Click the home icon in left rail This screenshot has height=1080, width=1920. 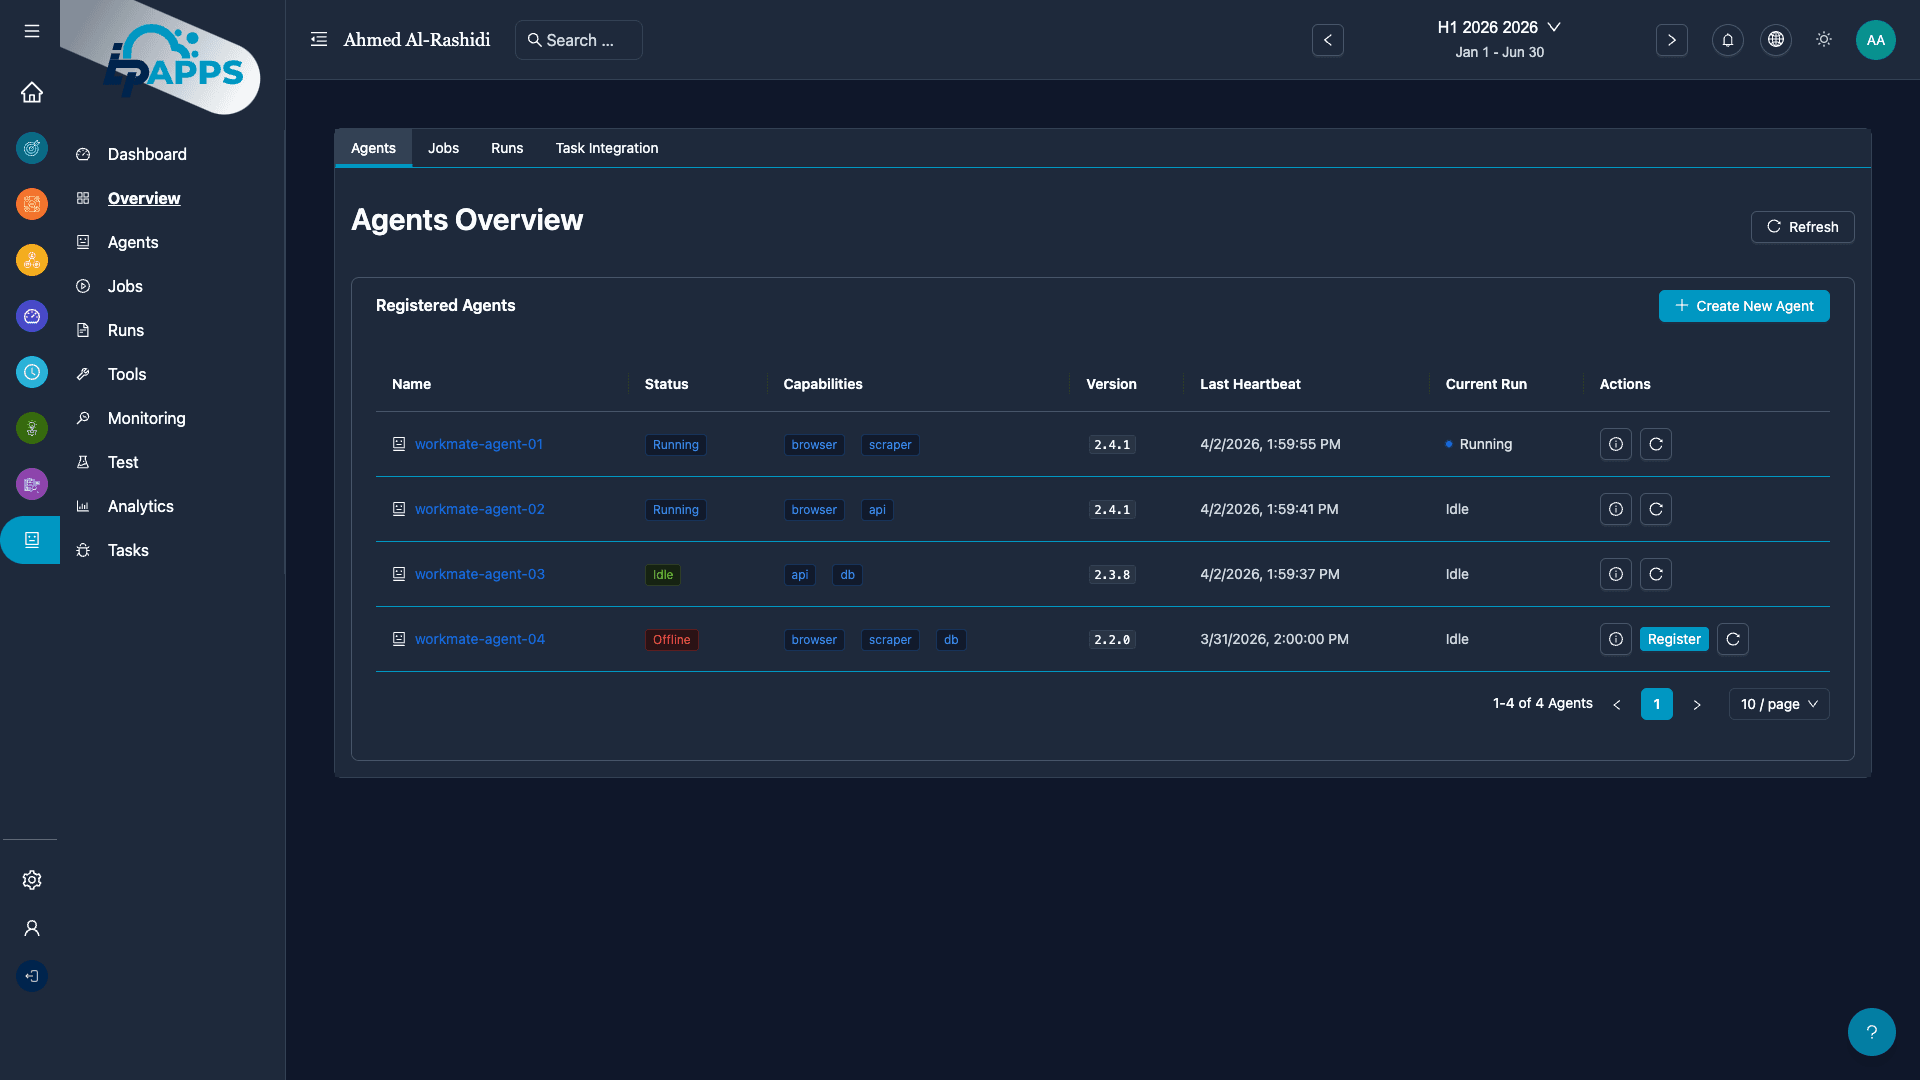[32, 92]
